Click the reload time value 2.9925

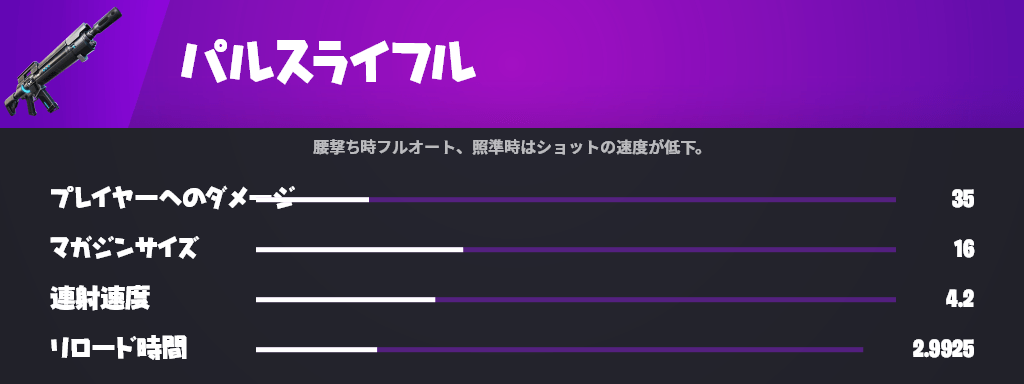tap(944, 350)
